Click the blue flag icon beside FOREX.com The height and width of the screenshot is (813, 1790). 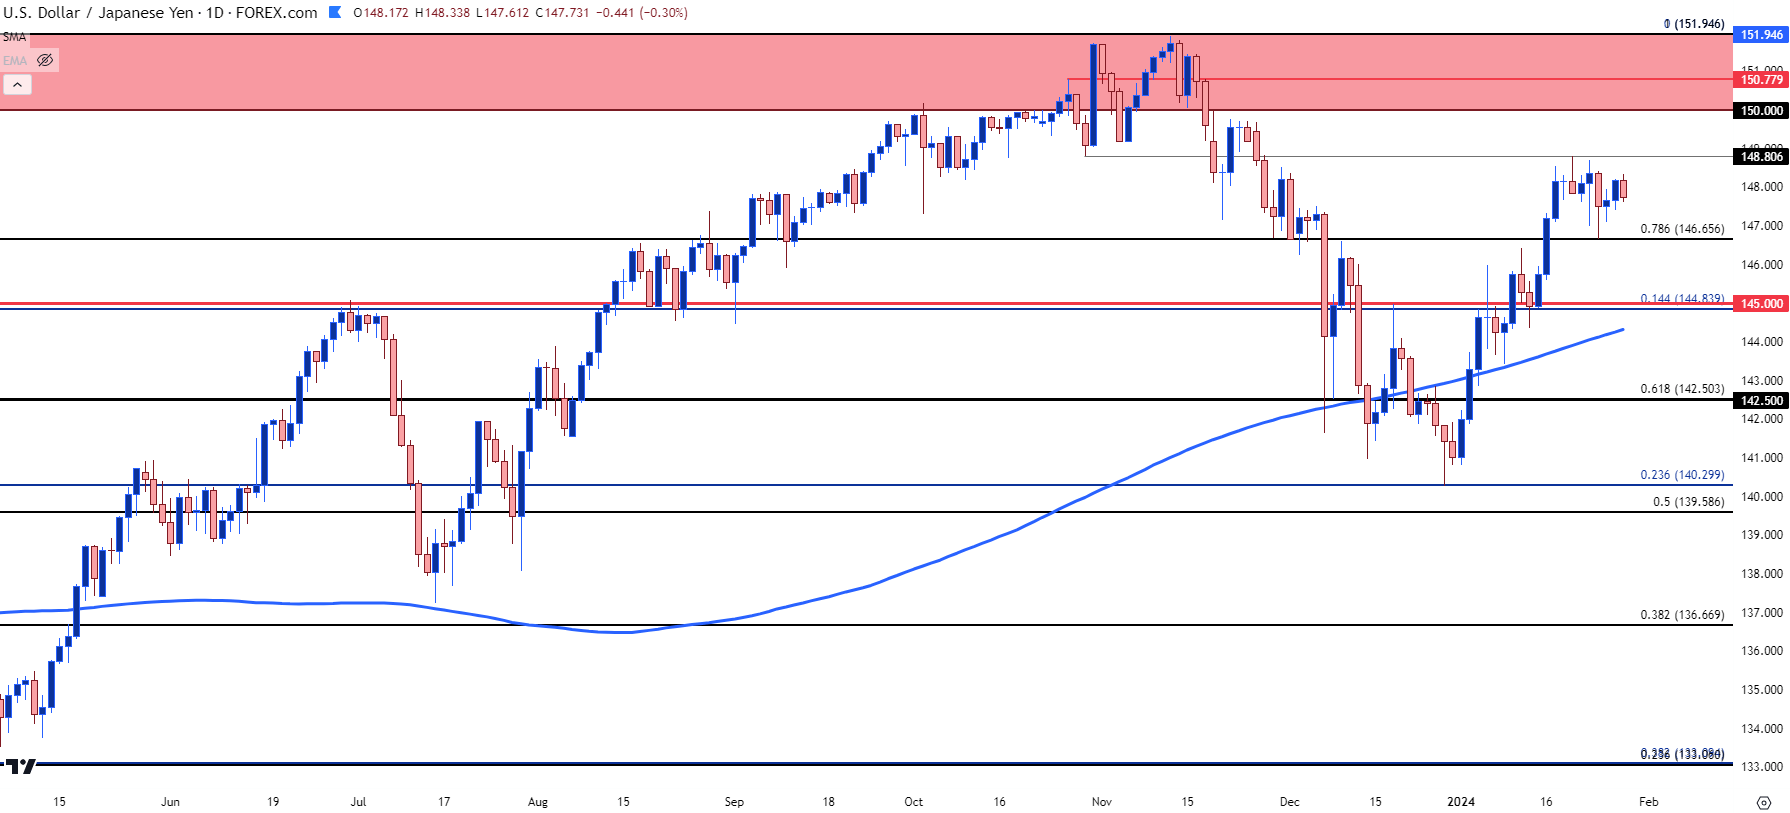[x=334, y=13]
